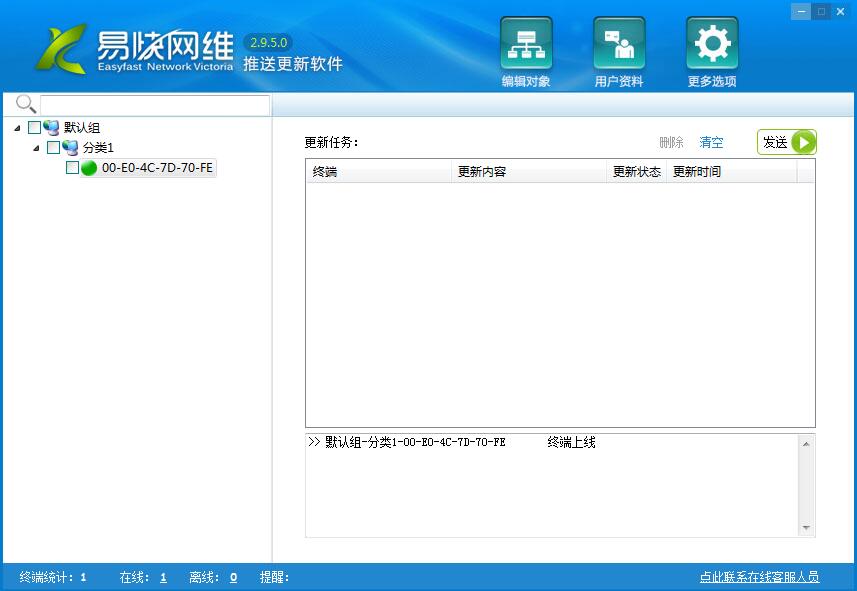Click the green online status dot of terminal 00-E0-4C-7D-70-FE
Screen dimensions: 857x591
tap(88, 168)
